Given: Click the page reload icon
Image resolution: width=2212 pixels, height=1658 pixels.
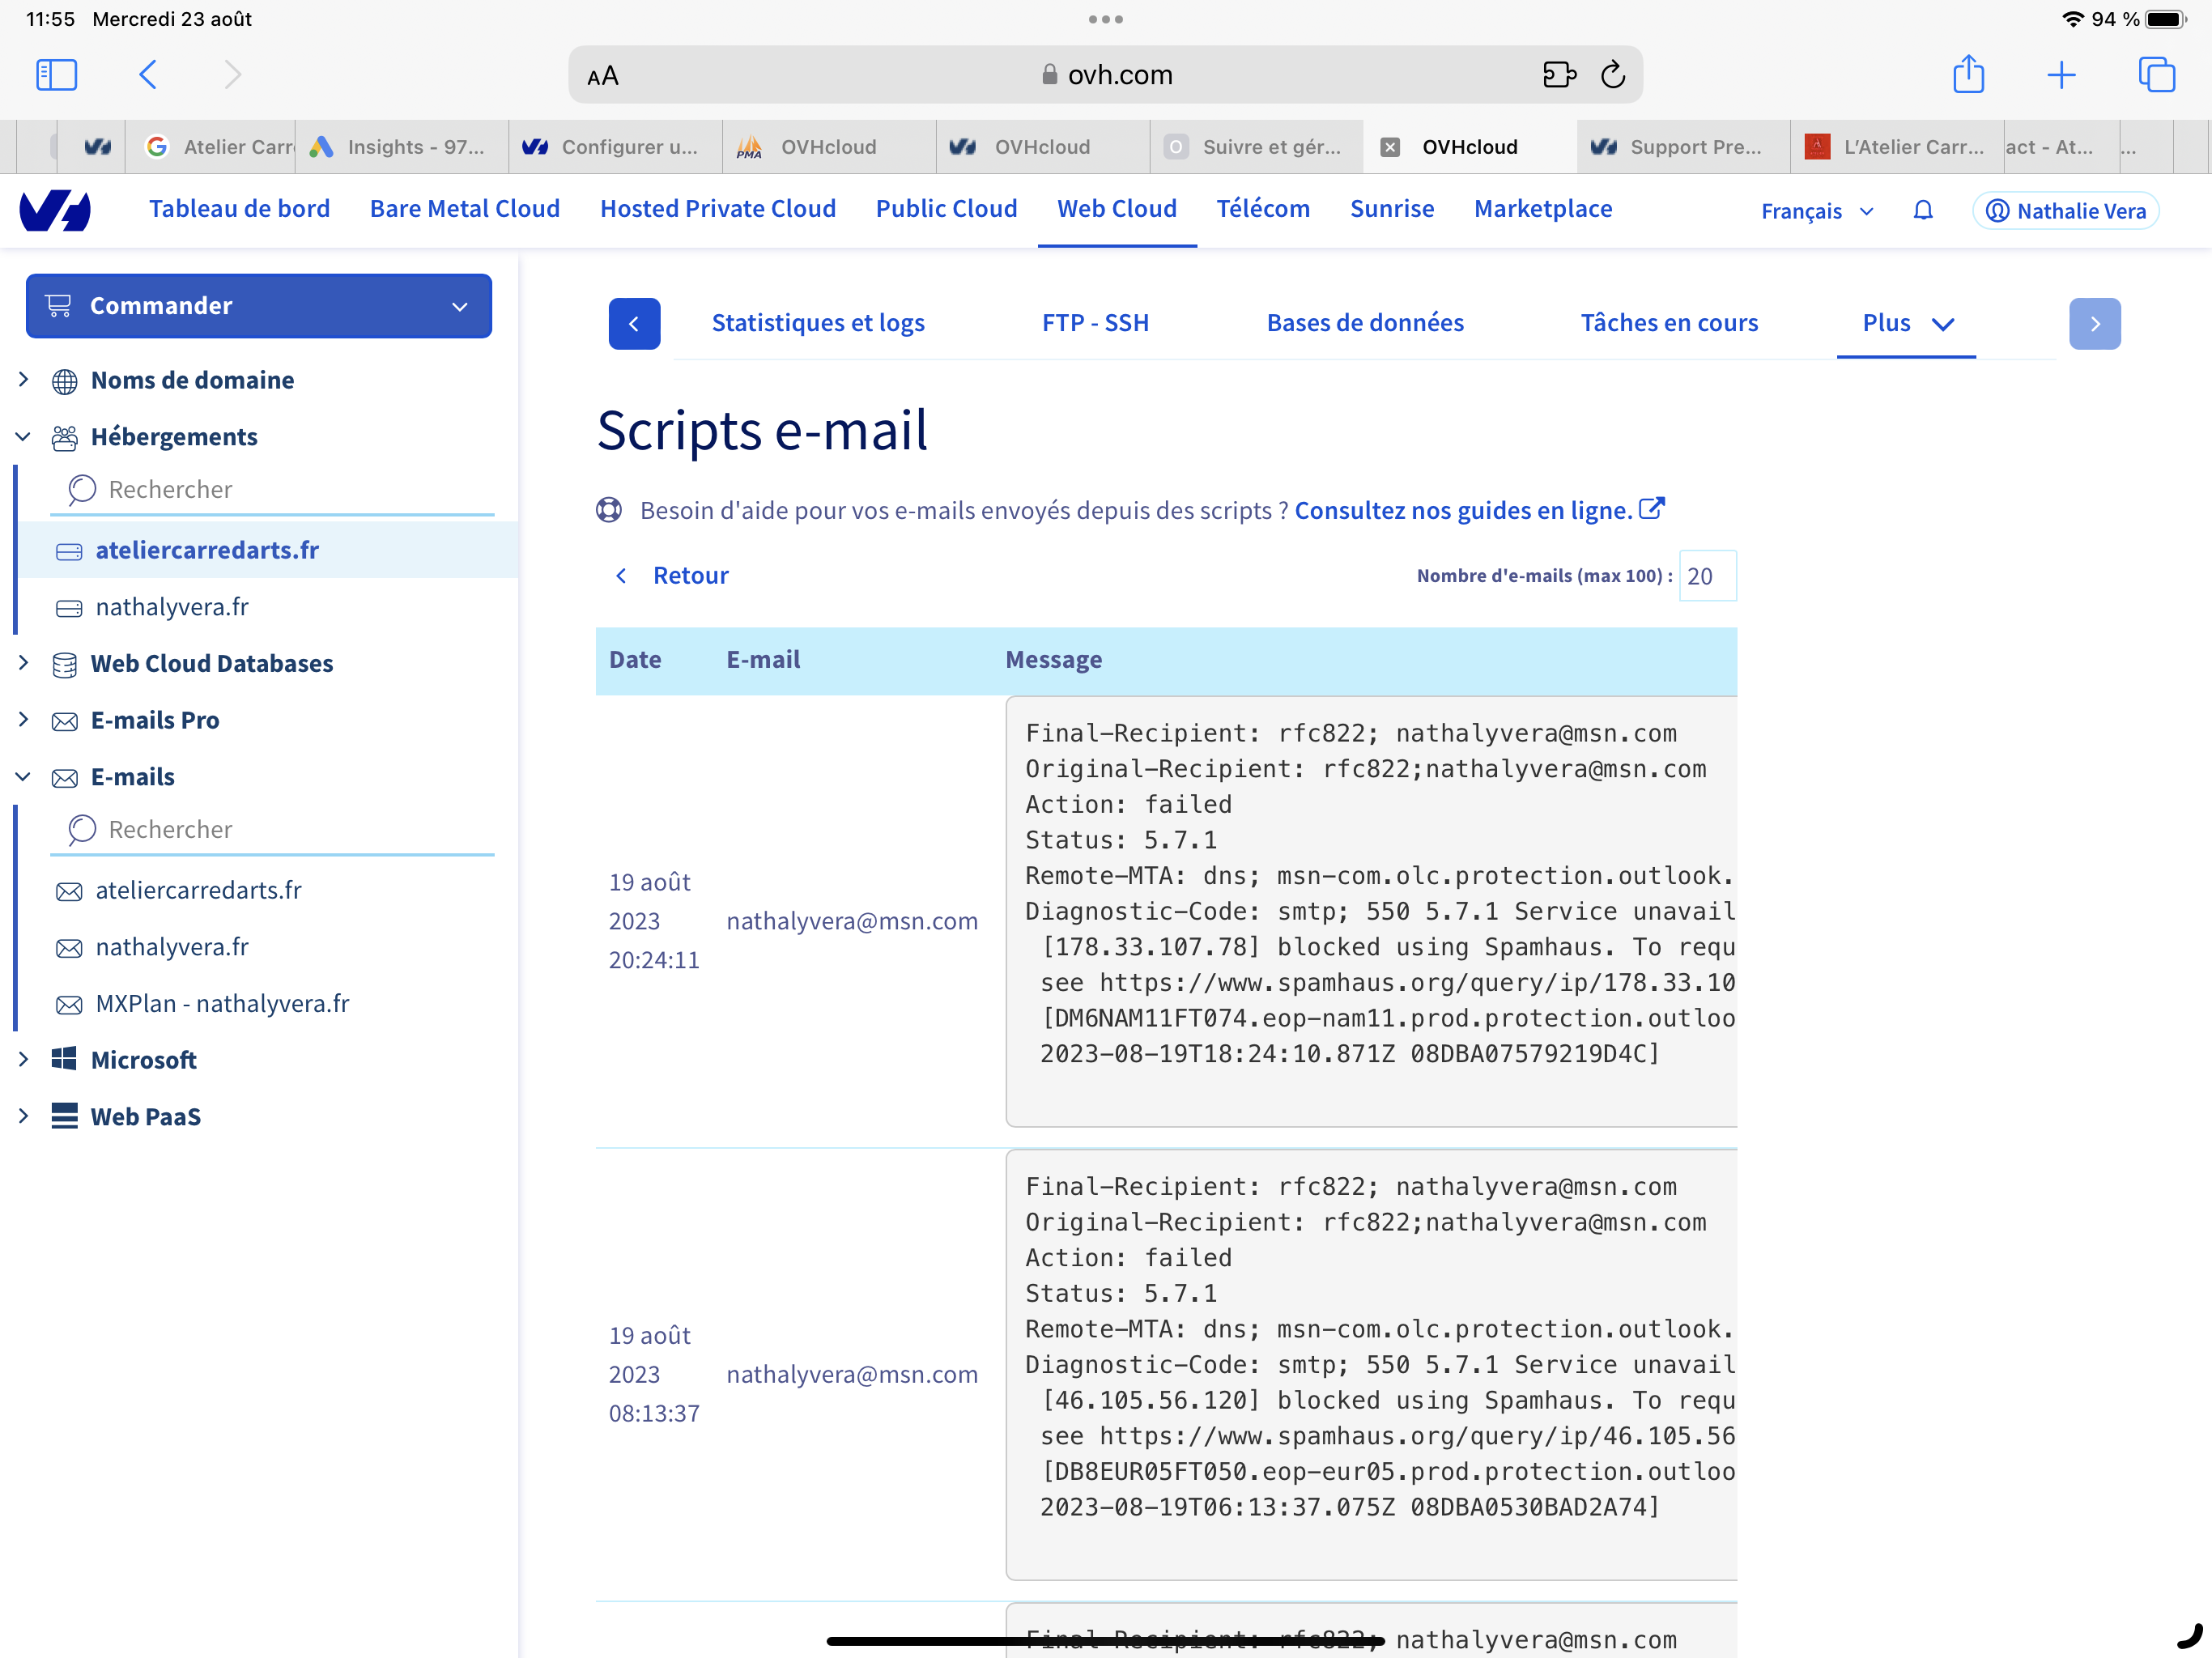Looking at the screenshot, I should tap(1613, 75).
